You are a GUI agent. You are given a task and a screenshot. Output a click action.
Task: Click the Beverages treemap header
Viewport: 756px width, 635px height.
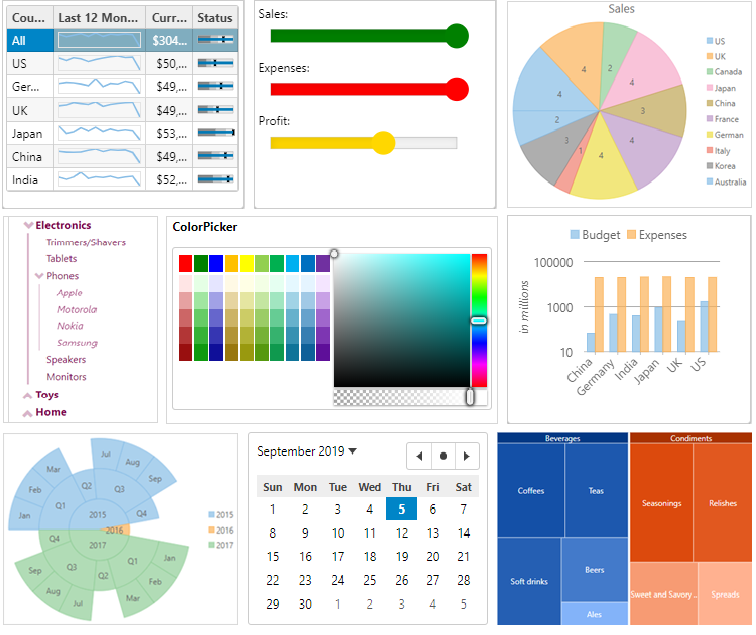point(562,438)
